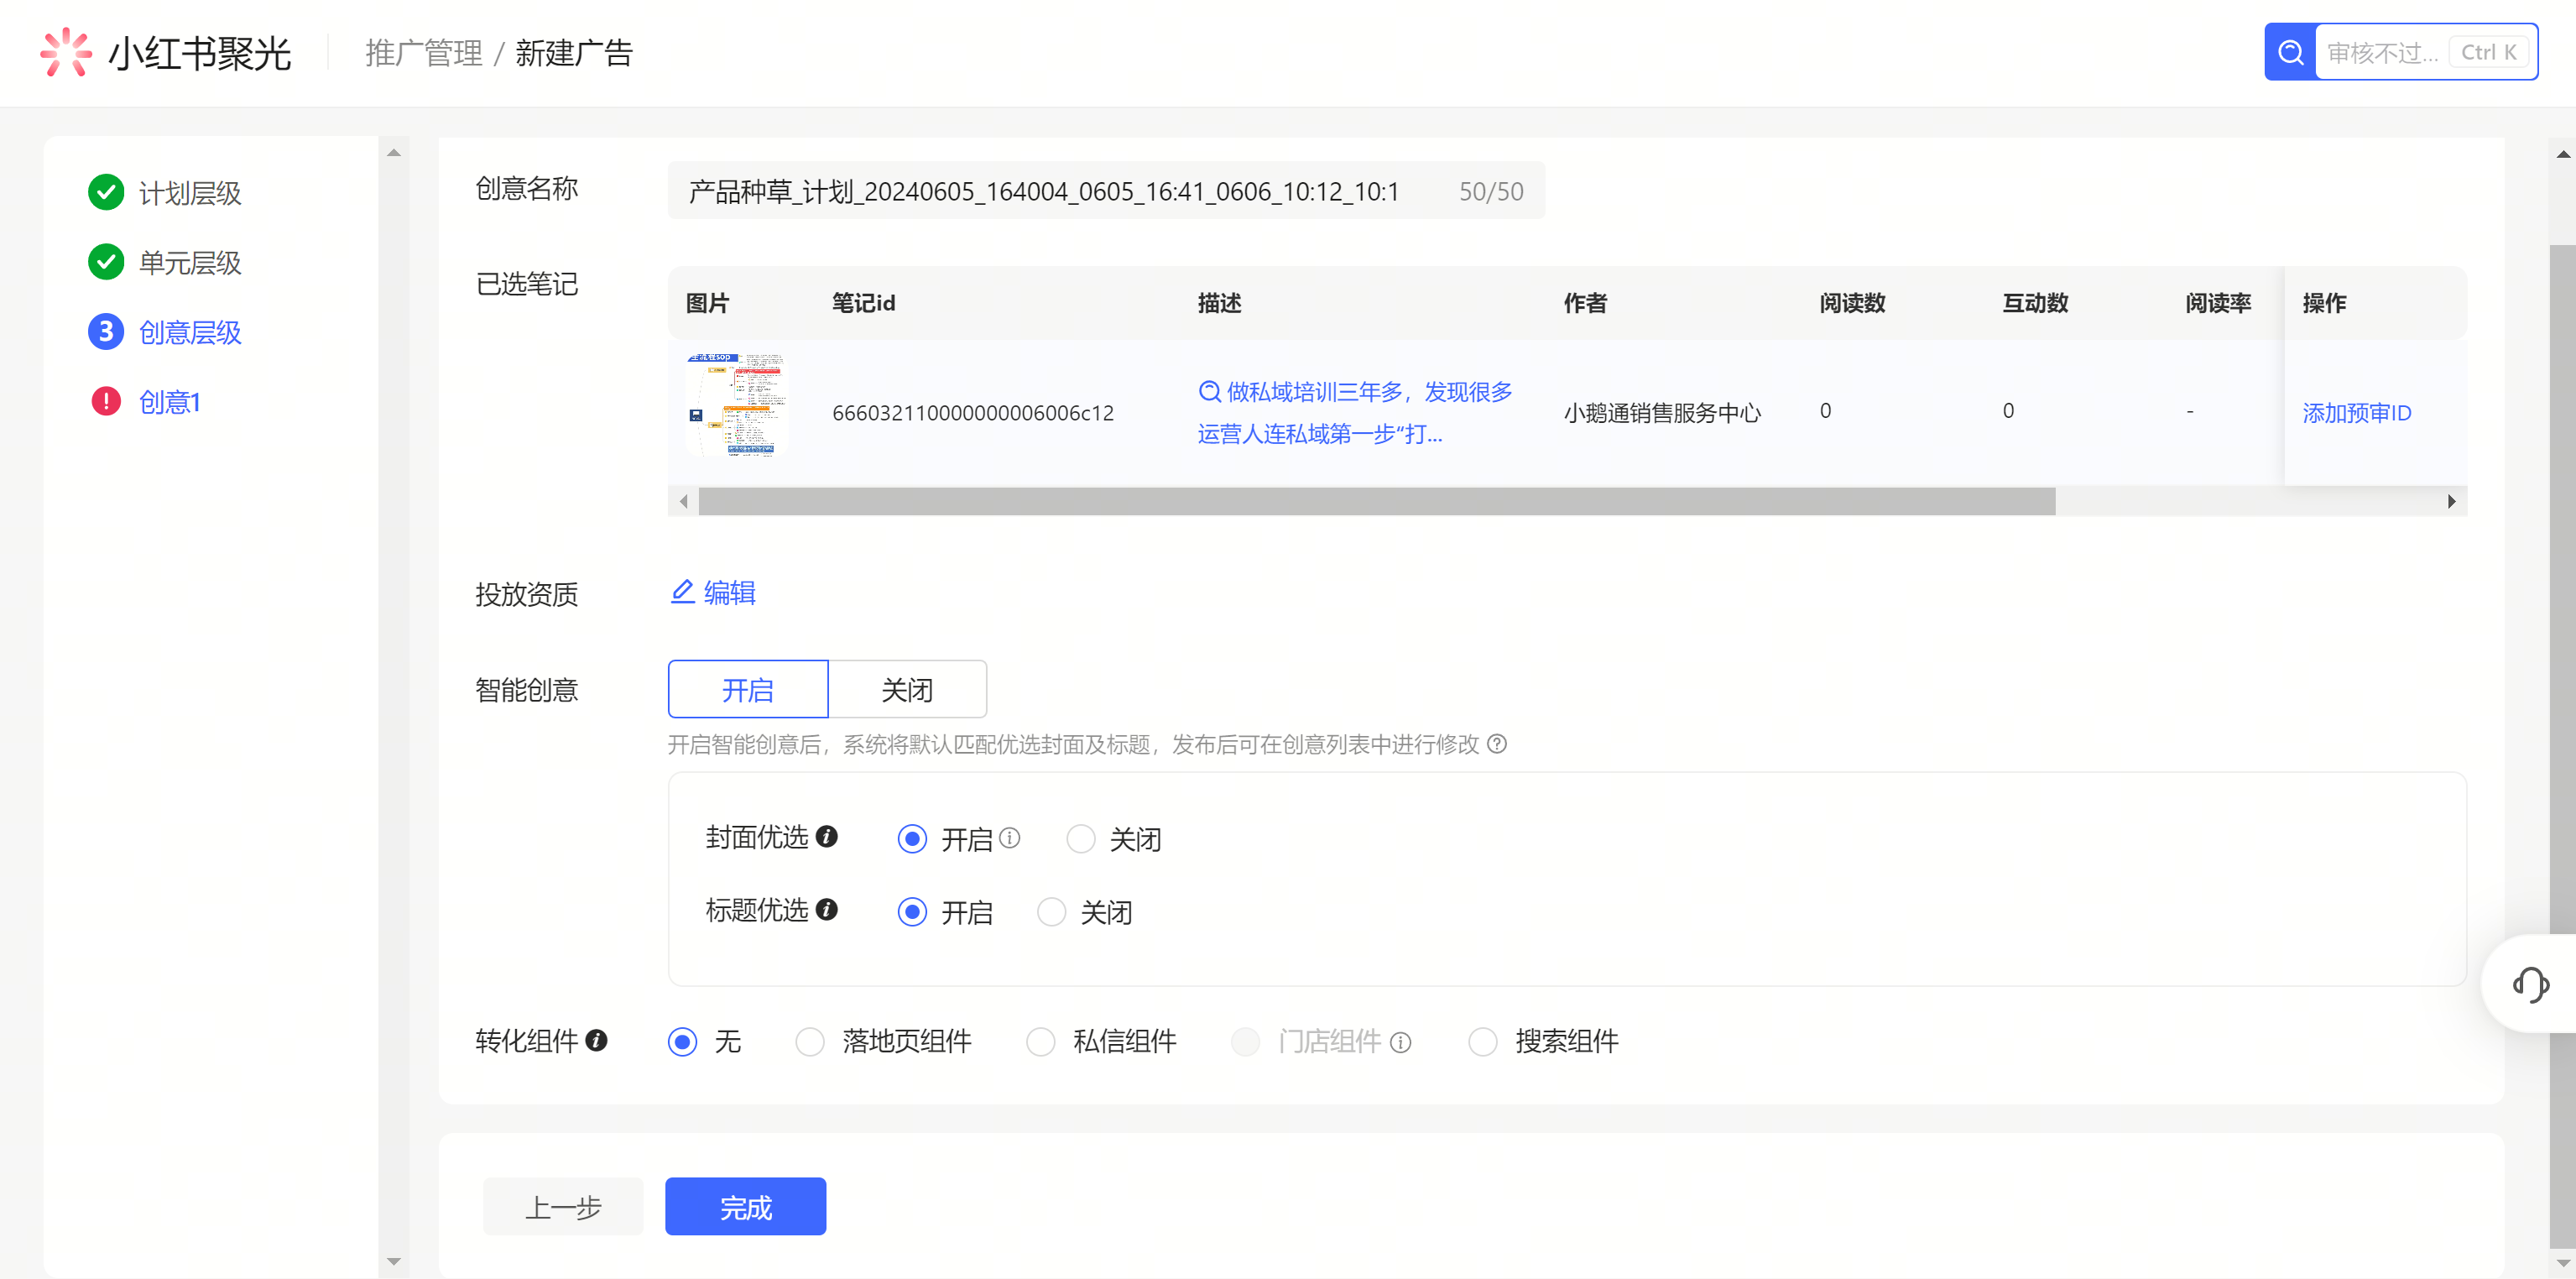Click info icon next to 转化组件 label

597,1040
